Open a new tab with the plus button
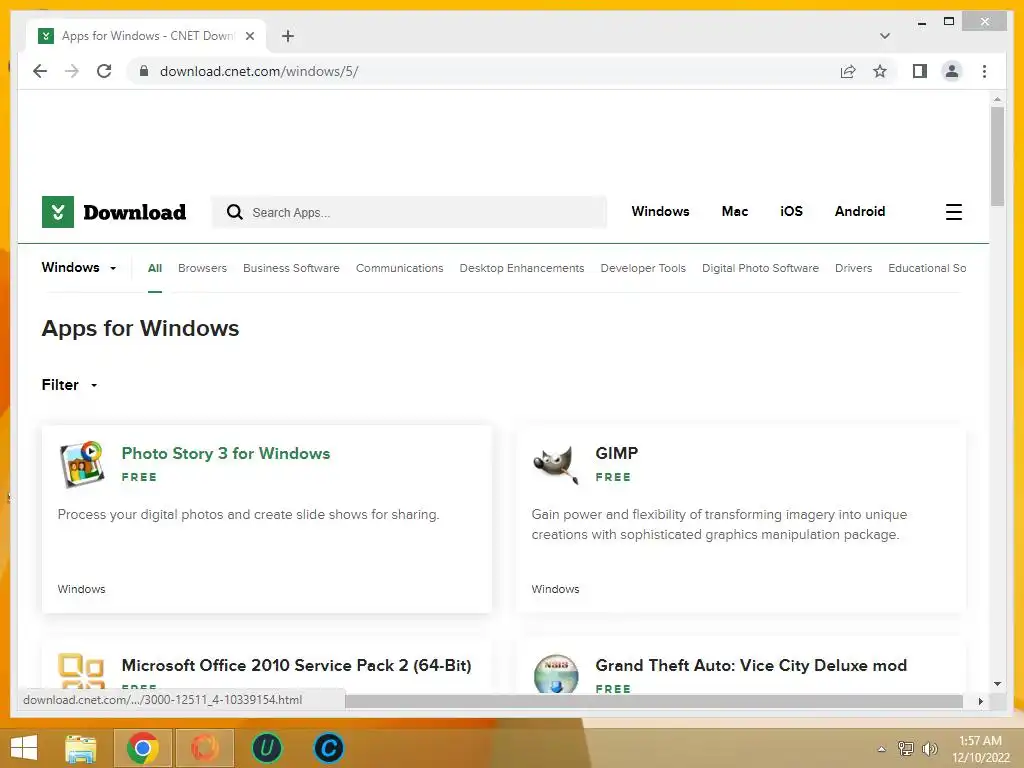 (x=288, y=36)
